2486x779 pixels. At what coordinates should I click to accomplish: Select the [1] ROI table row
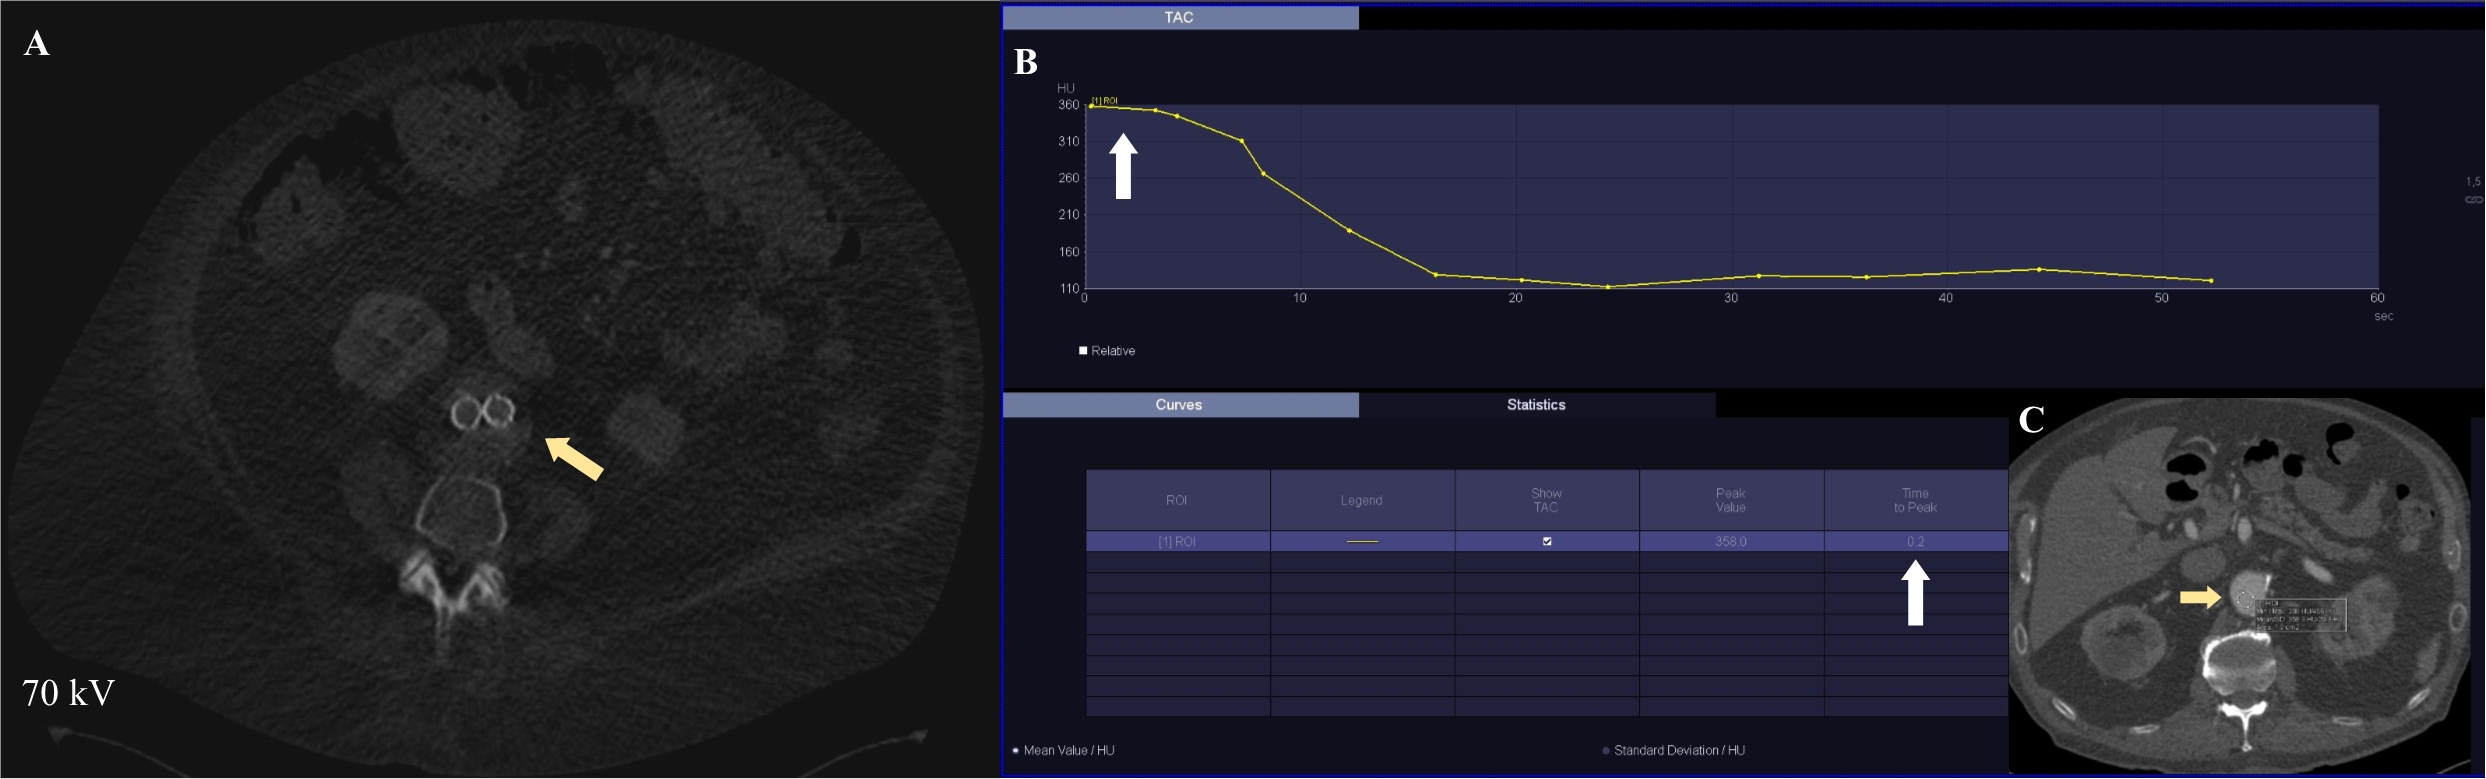click(1176, 542)
